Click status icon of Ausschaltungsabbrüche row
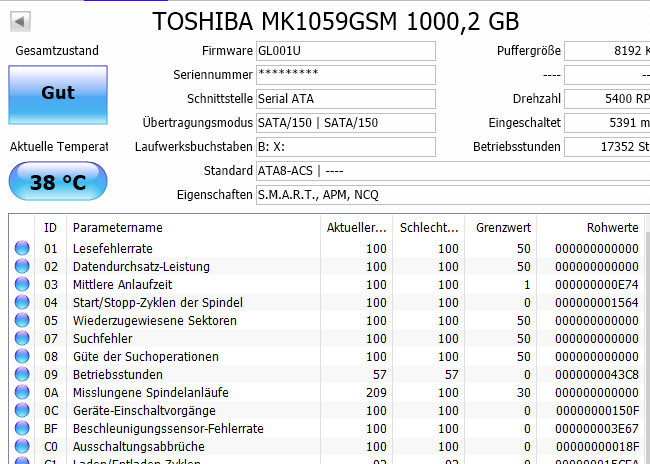 click(x=22, y=447)
